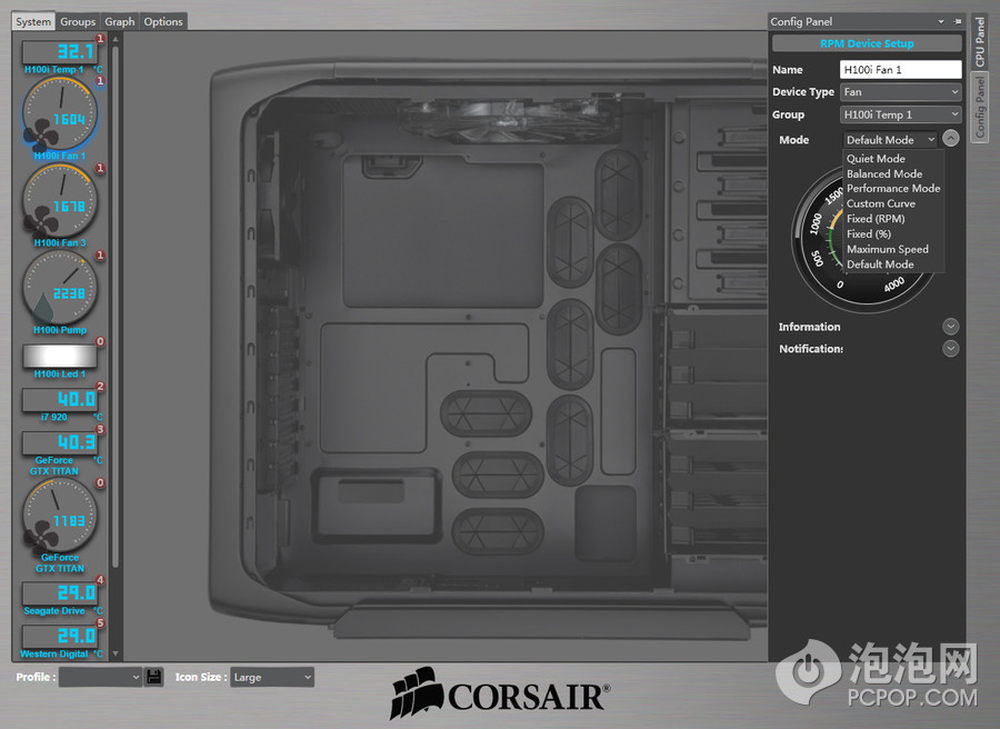Image resolution: width=1000 pixels, height=729 pixels.
Task: Select Maximum Speed from the mode list
Action: (888, 249)
